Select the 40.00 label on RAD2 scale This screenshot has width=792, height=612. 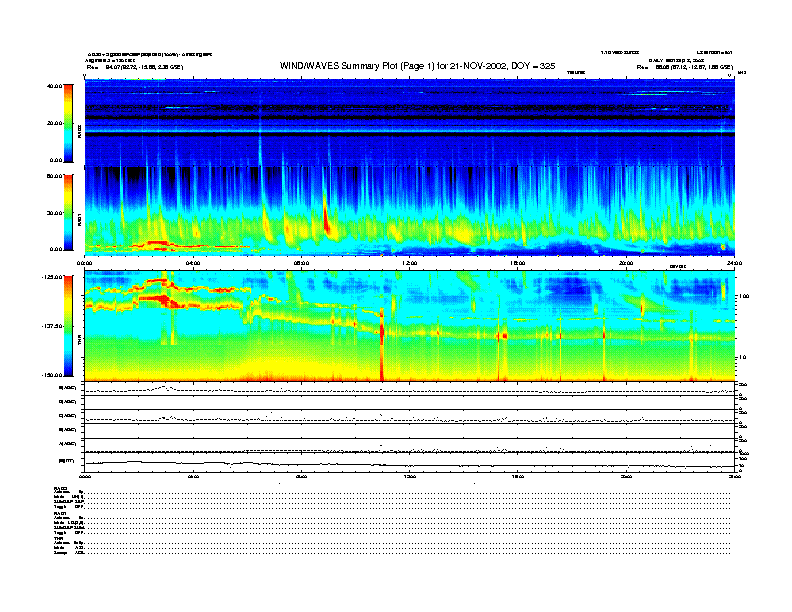coord(54,86)
